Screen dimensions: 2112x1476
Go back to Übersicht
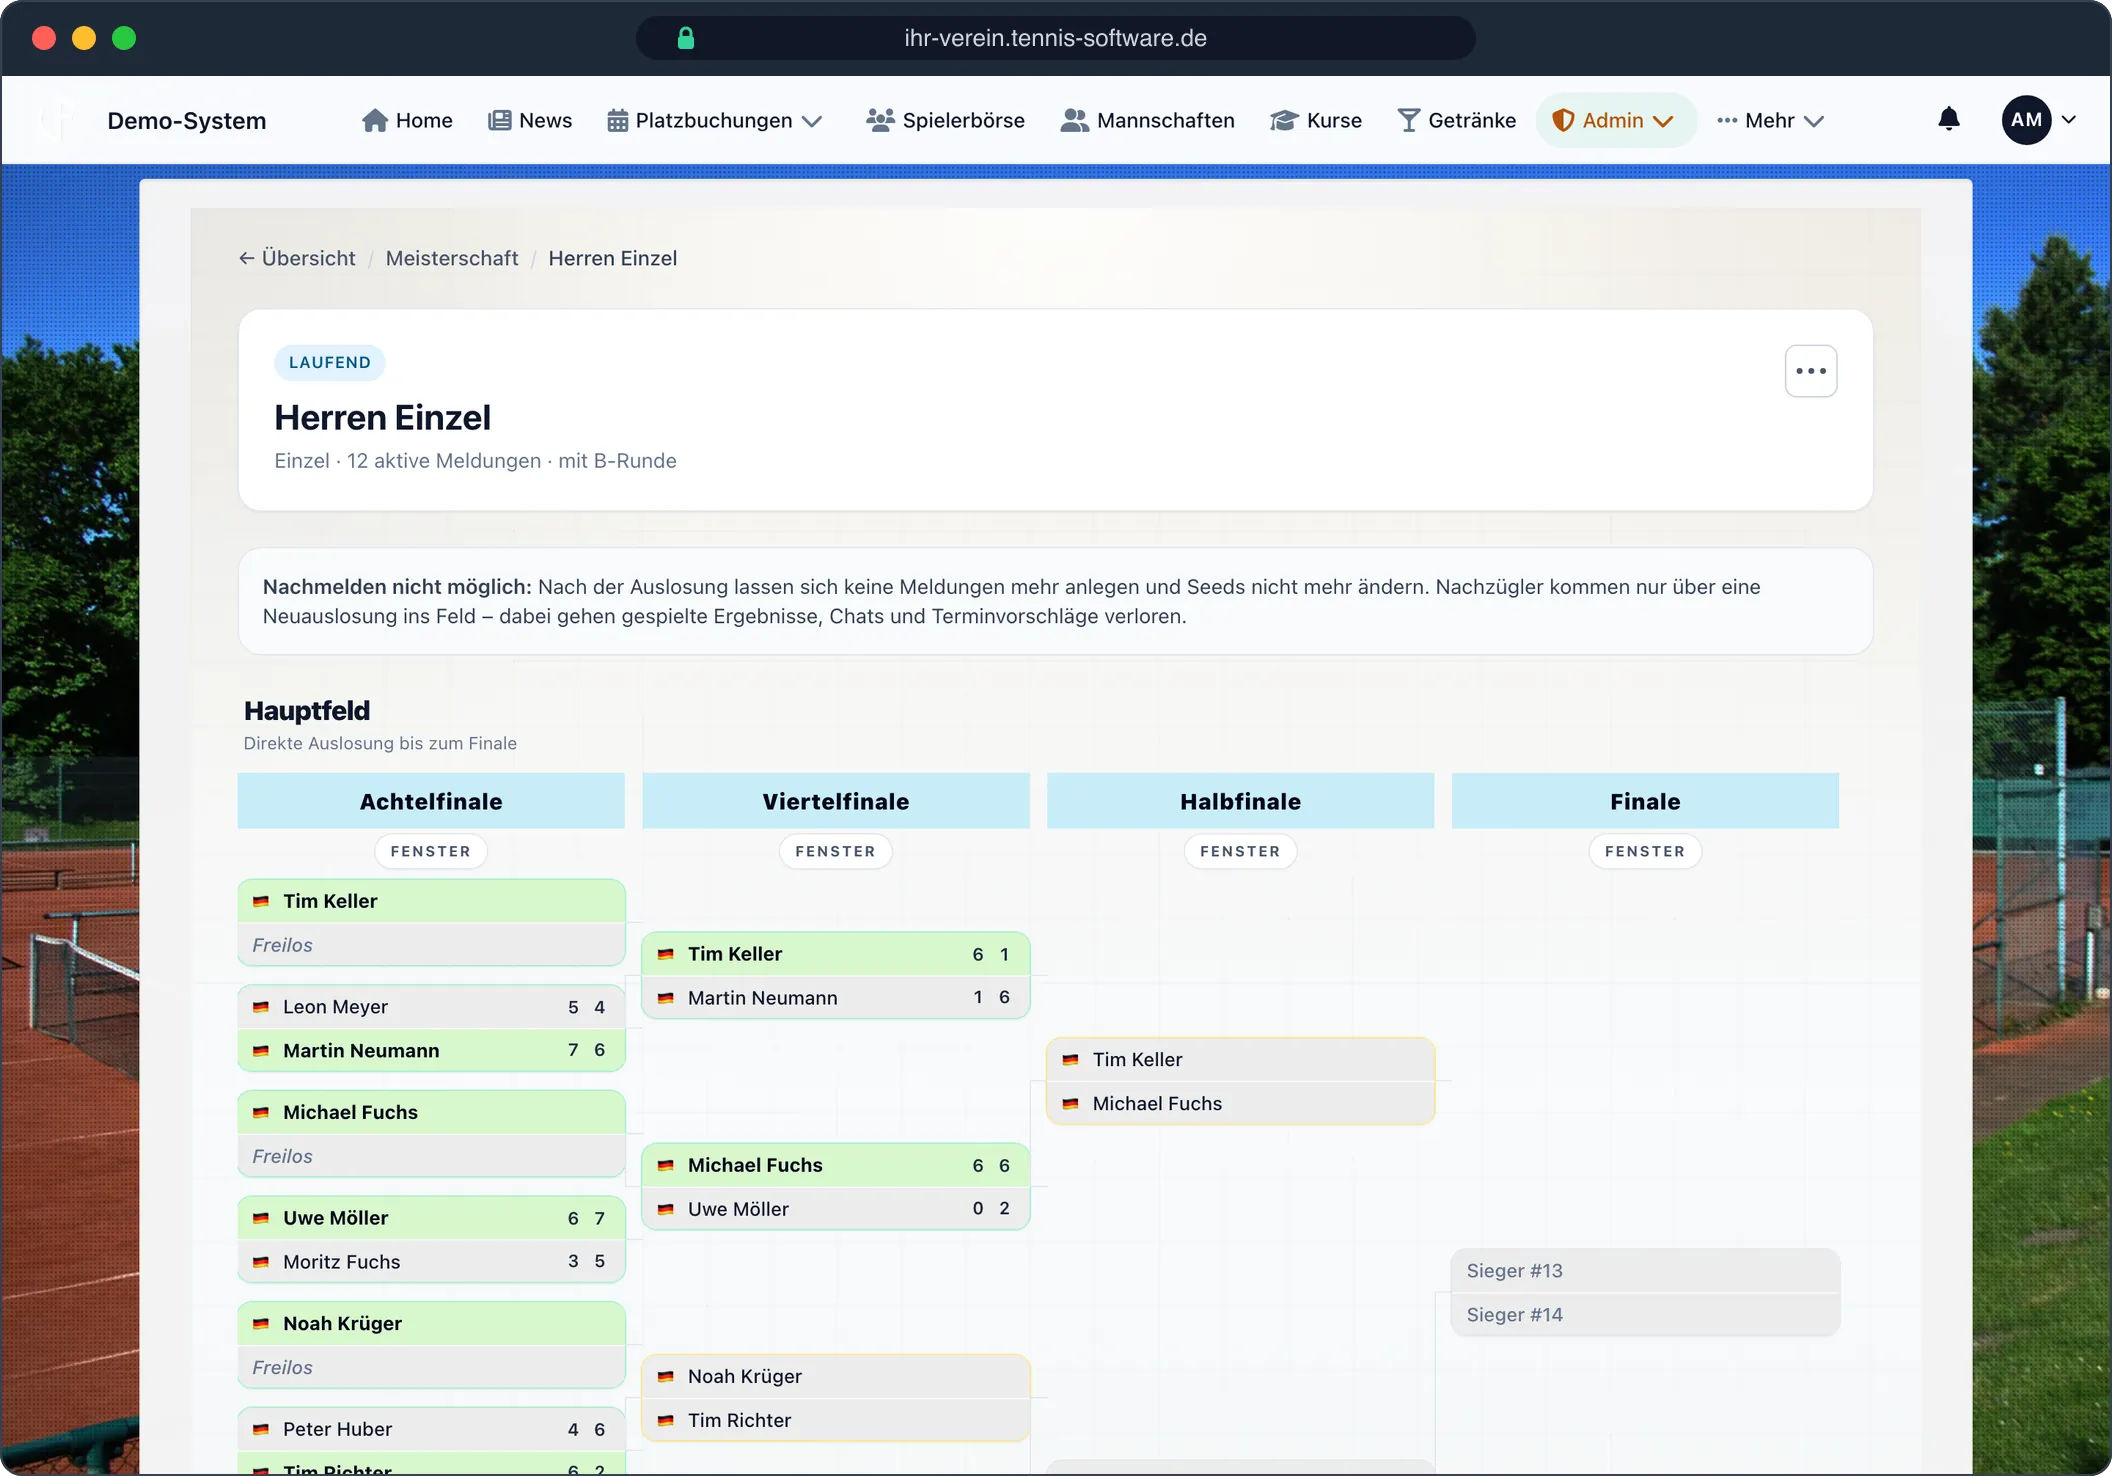[x=297, y=258]
